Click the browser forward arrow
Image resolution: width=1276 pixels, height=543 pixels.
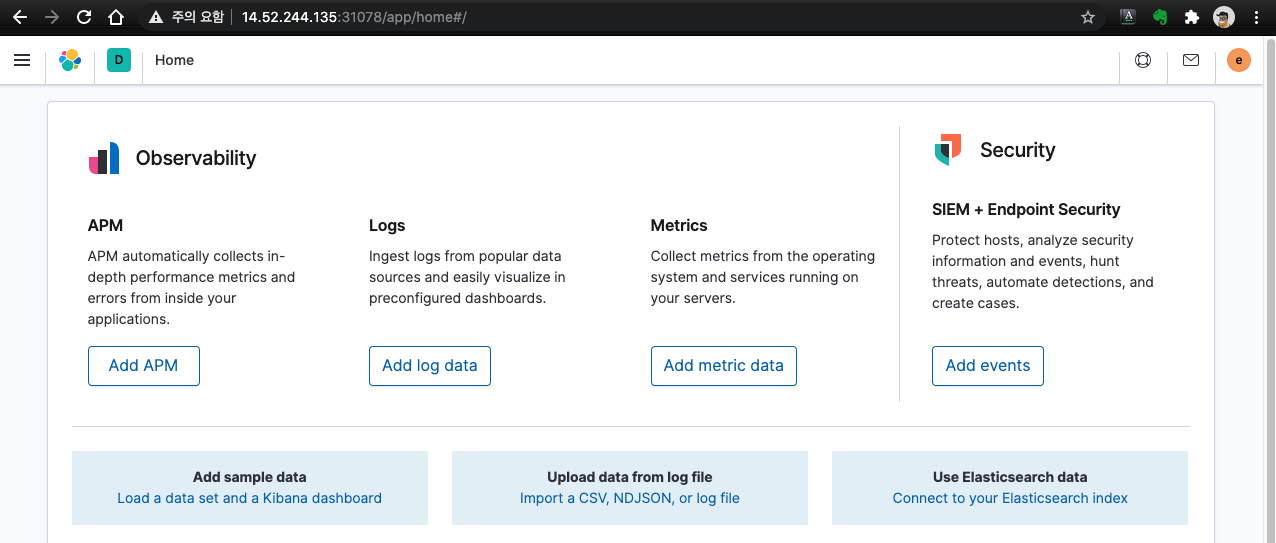pos(52,17)
